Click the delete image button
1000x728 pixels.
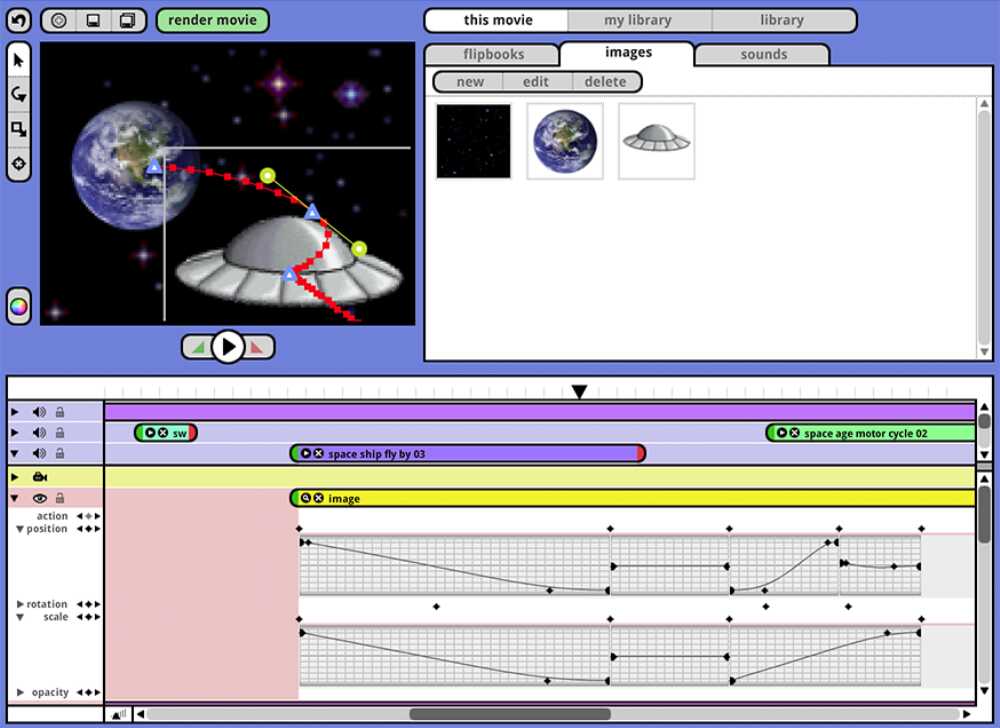(605, 82)
